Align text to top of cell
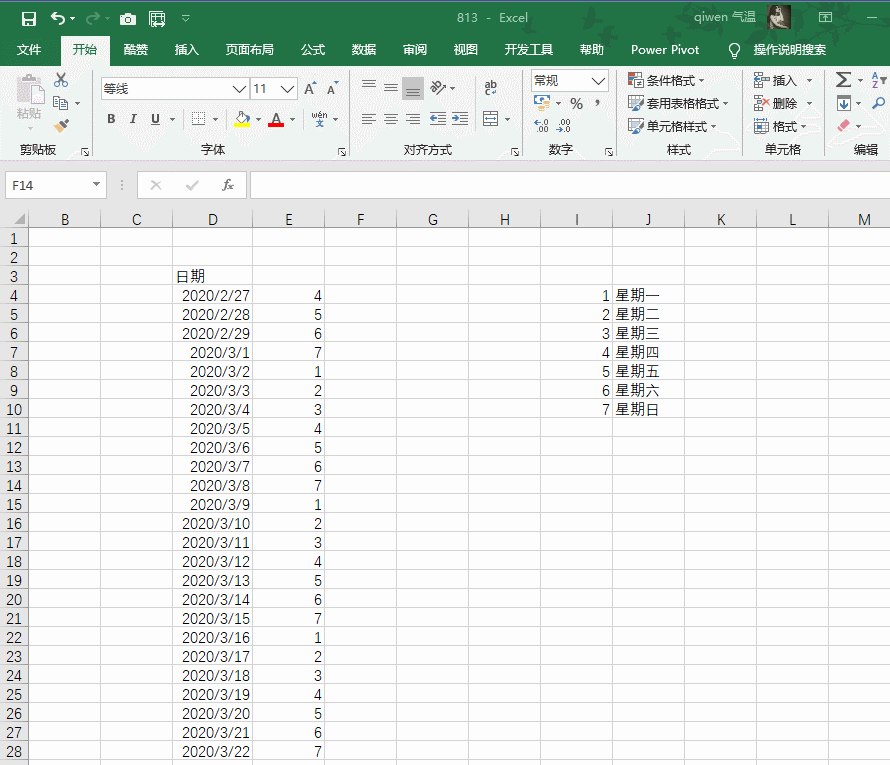 click(369, 87)
